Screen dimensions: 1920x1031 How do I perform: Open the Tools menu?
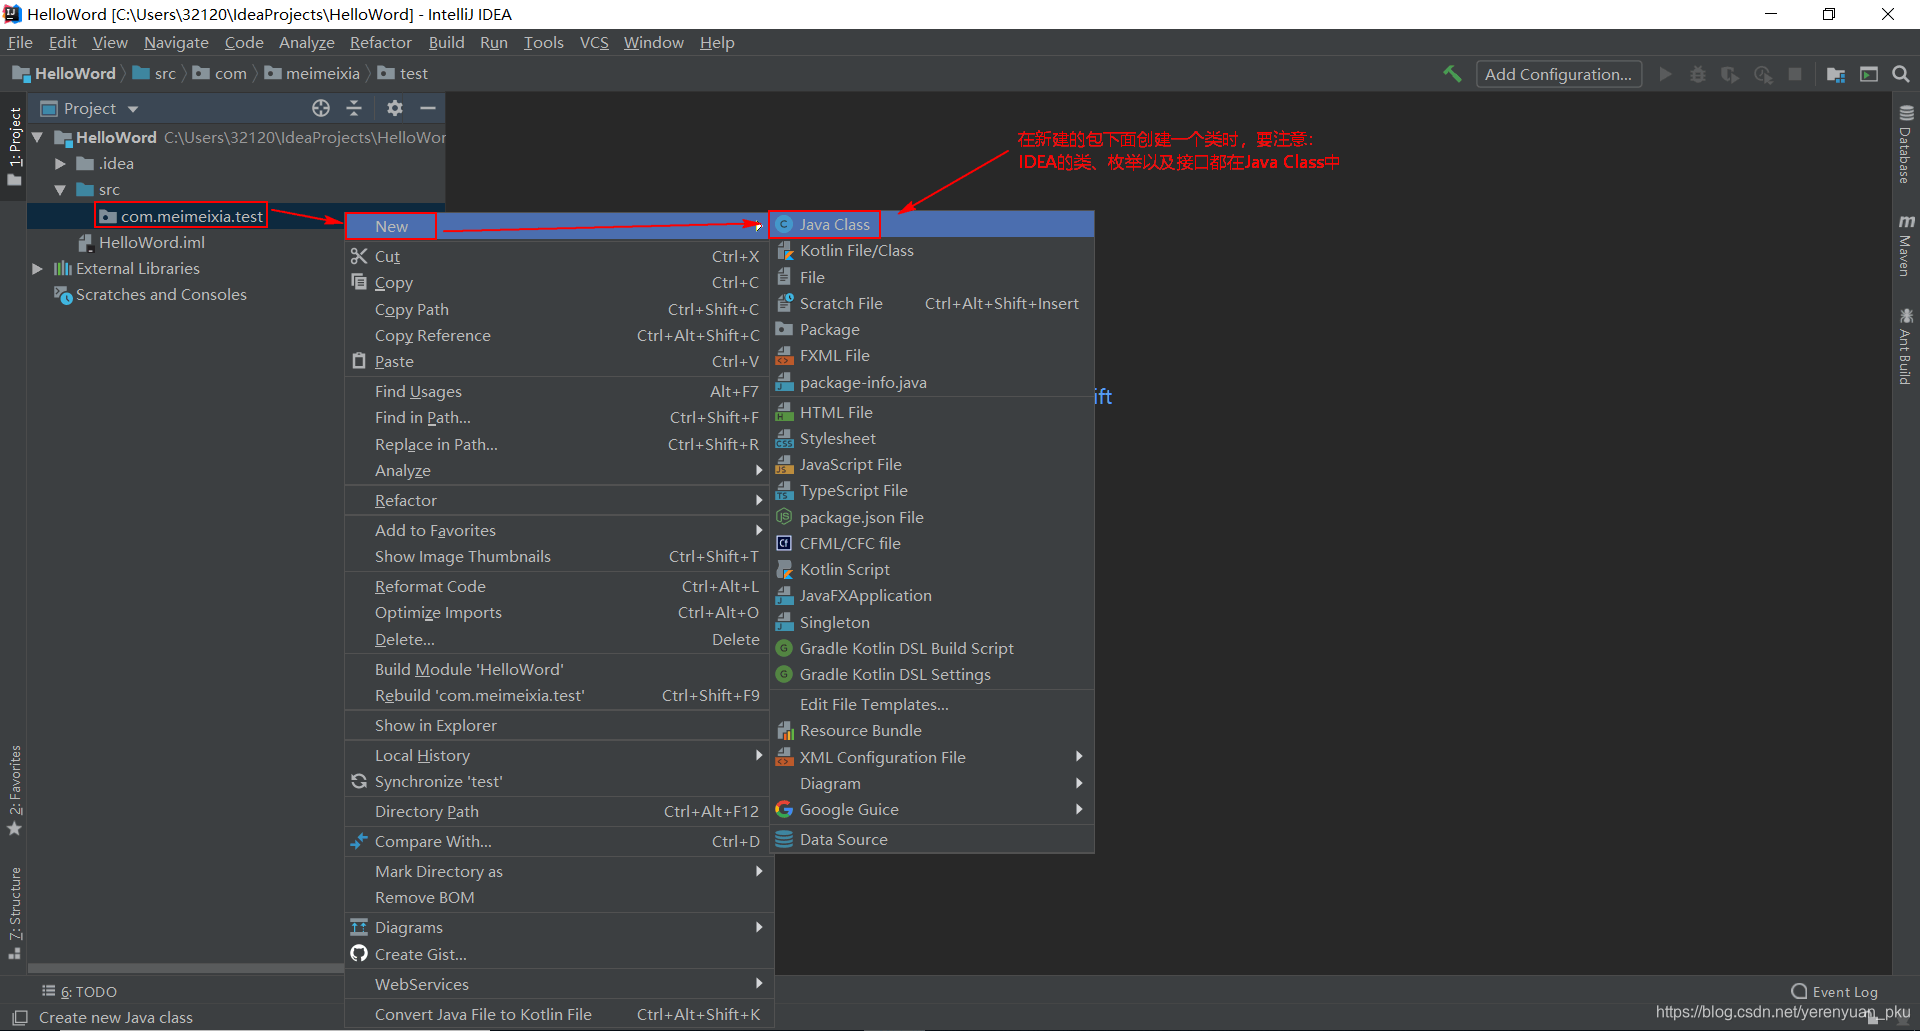[x=543, y=42]
